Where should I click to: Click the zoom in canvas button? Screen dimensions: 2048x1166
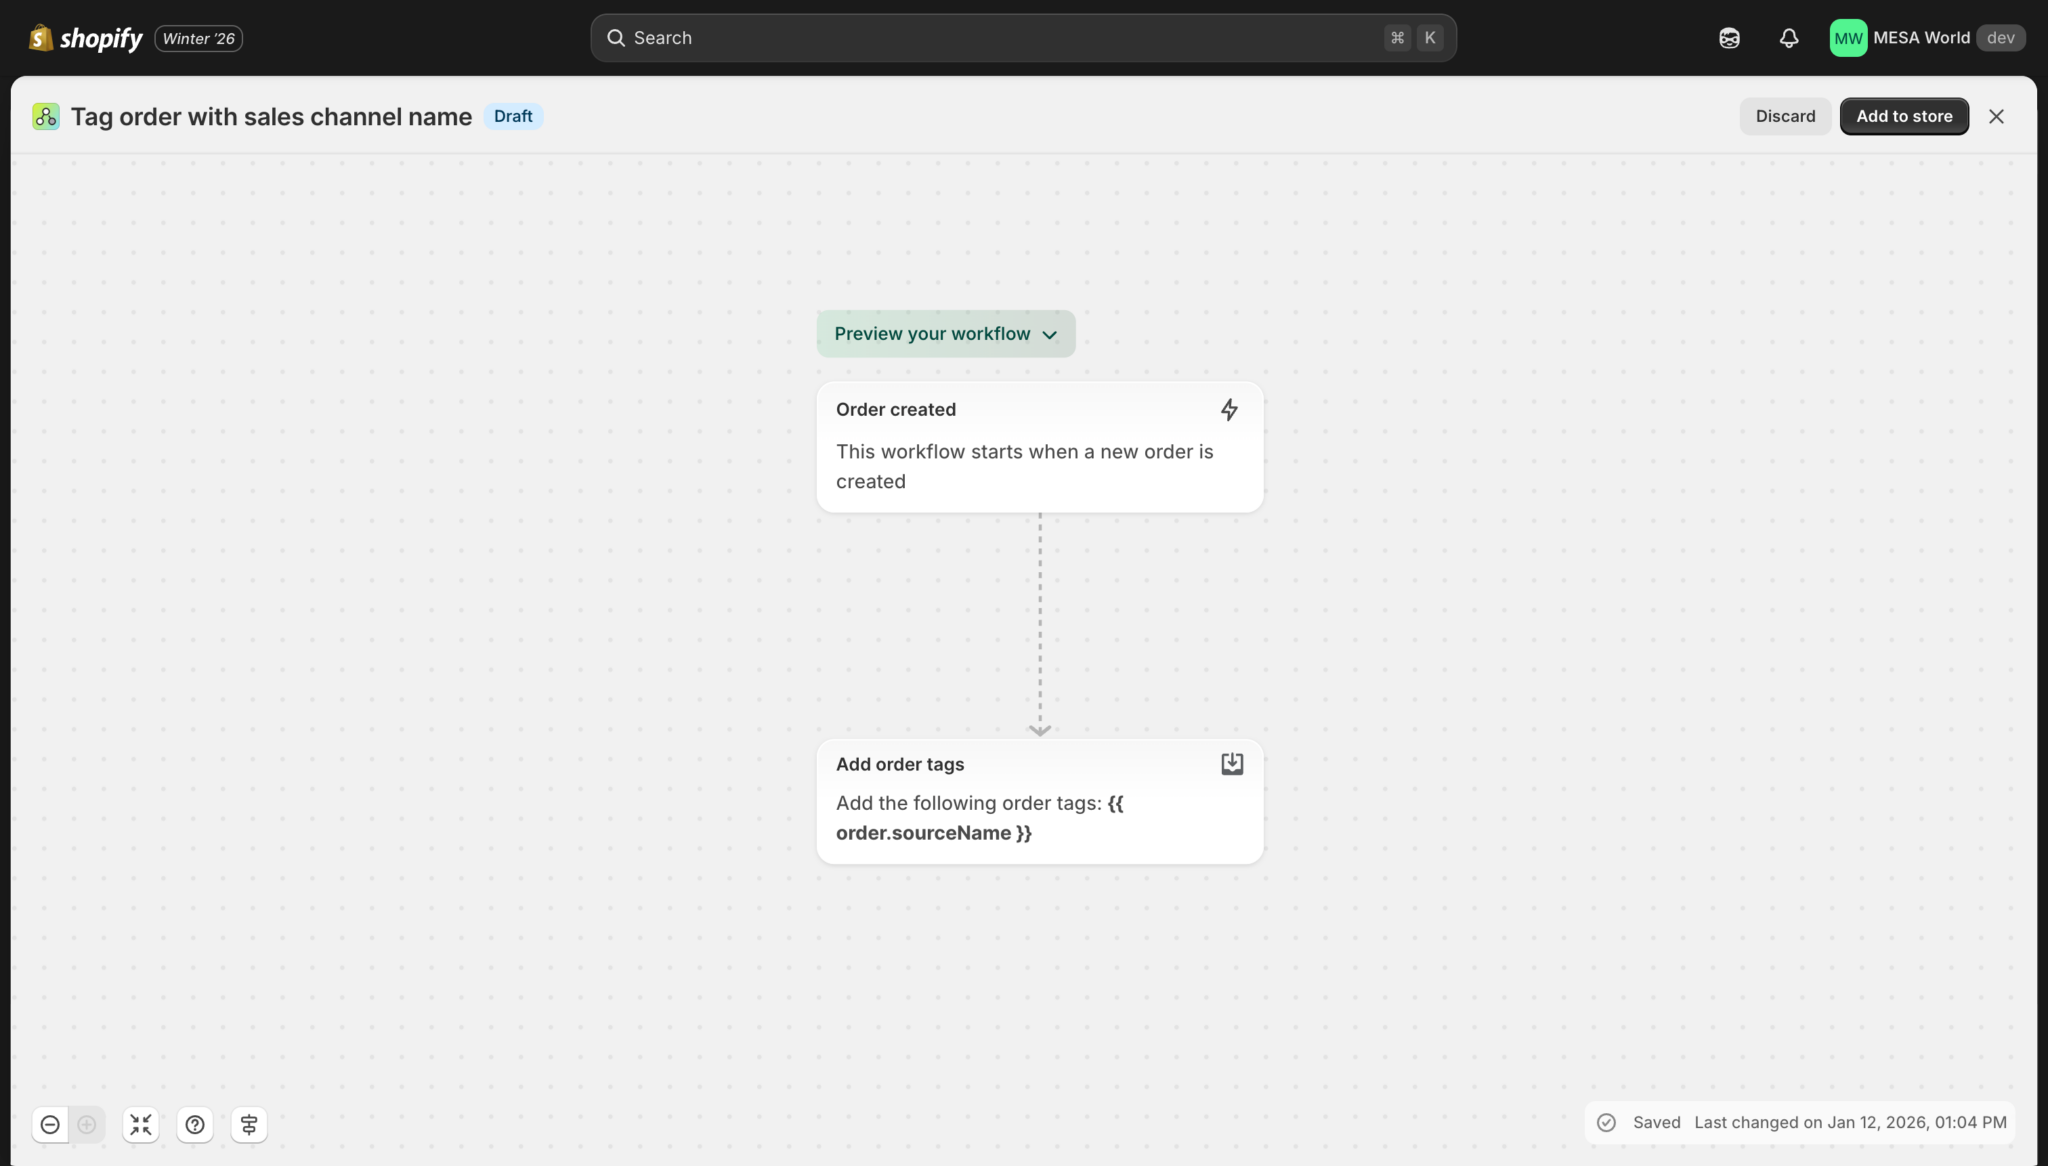point(87,1124)
